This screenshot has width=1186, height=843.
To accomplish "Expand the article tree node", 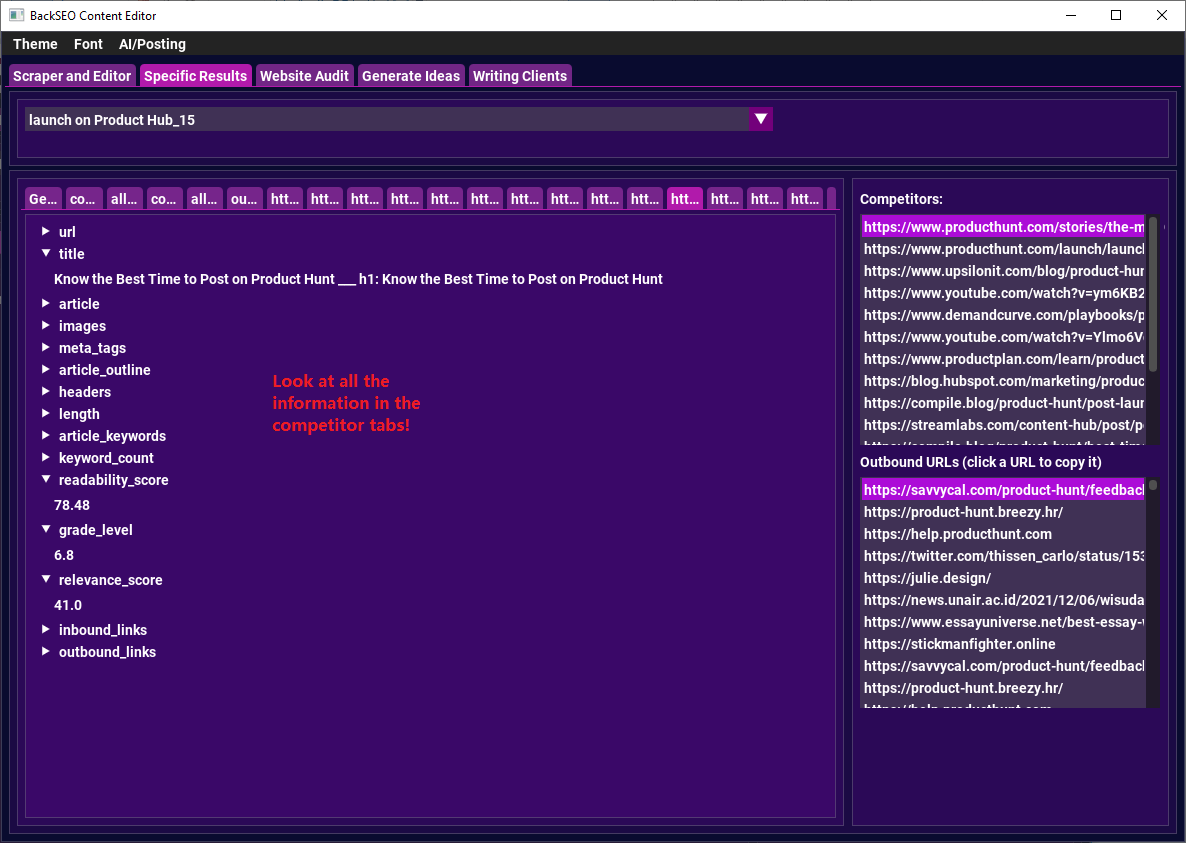I will coord(46,303).
